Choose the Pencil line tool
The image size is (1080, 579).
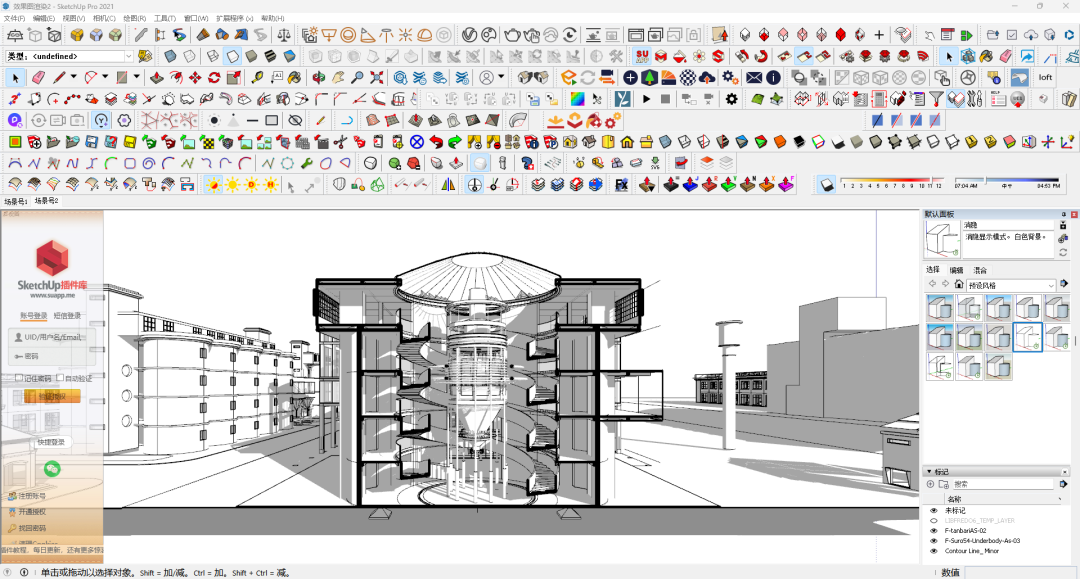(59, 78)
